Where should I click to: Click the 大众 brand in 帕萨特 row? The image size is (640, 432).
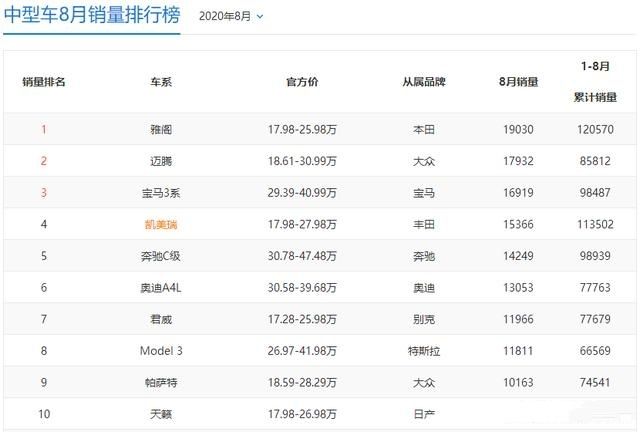[424, 383]
